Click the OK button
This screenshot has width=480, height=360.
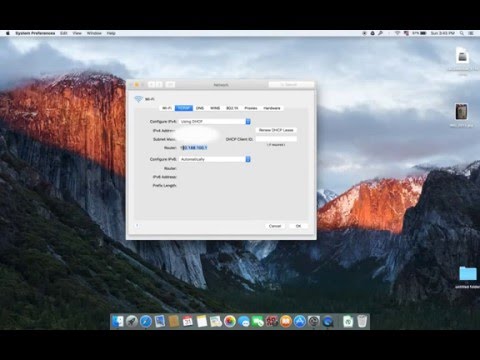tap(298, 226)
